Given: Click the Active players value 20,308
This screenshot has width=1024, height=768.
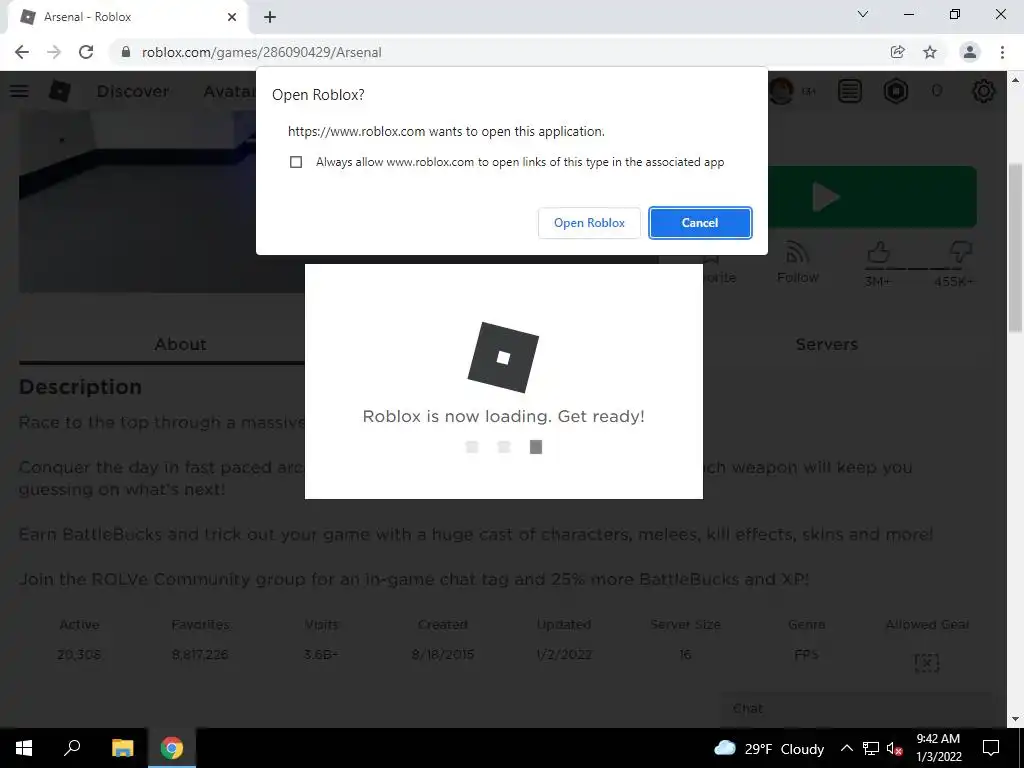Looking at the screenshot, I should [x=79, y=654].
